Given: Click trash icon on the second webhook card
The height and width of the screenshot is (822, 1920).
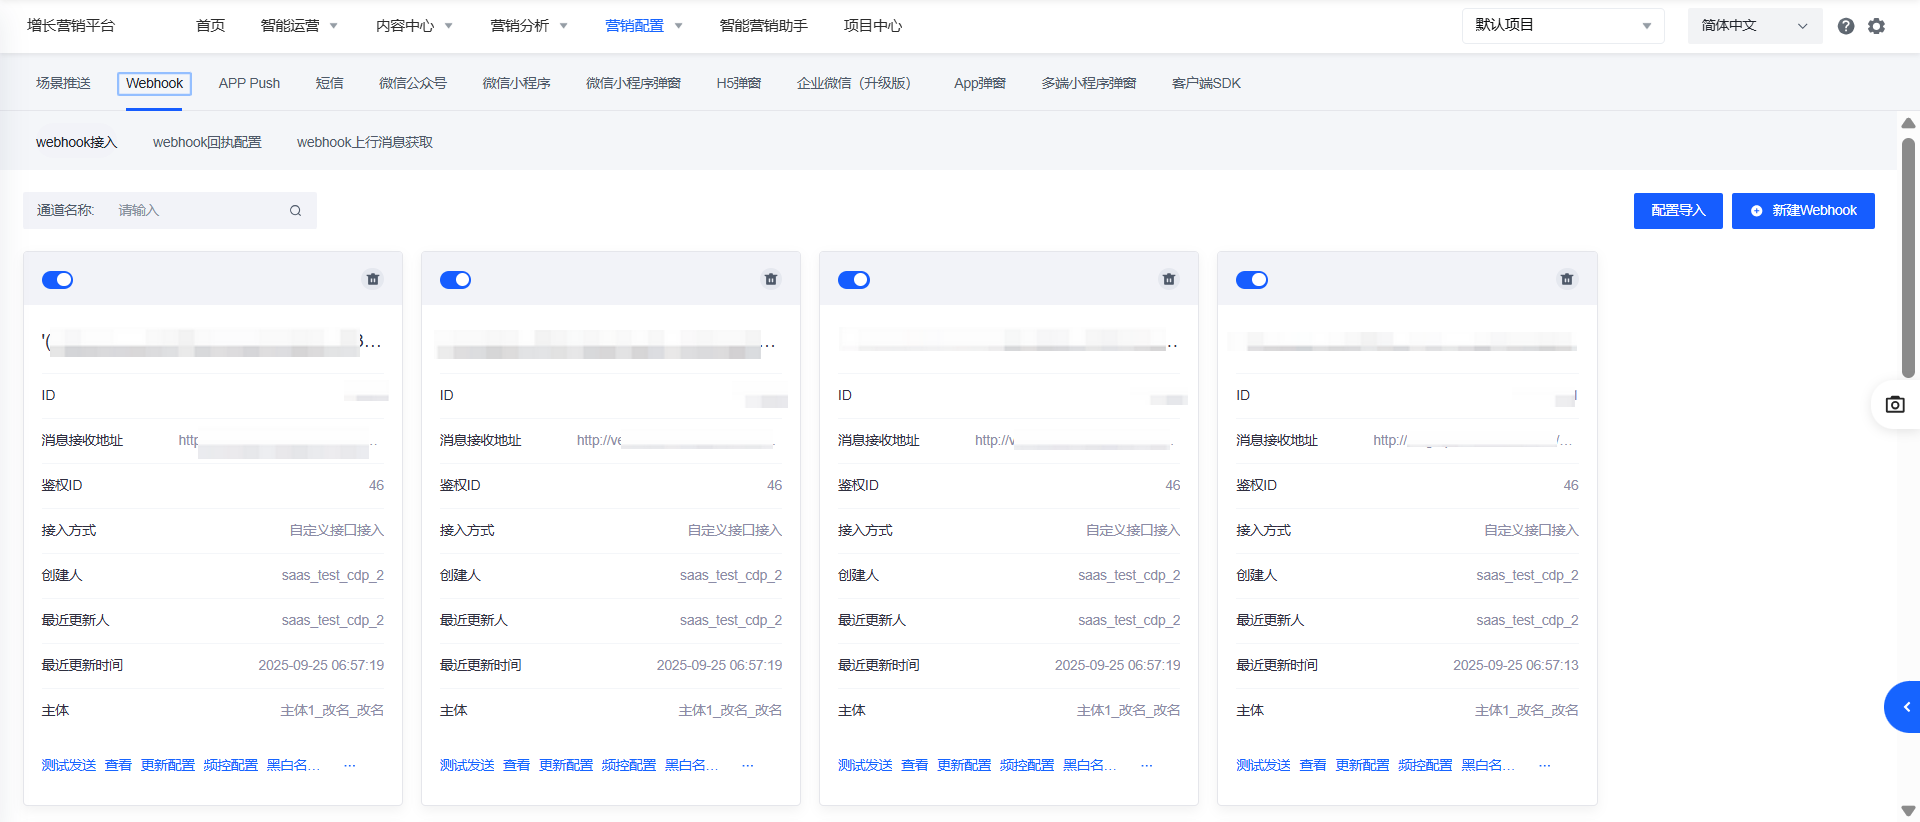Looking at the screenshot, I should coord(771,279).
